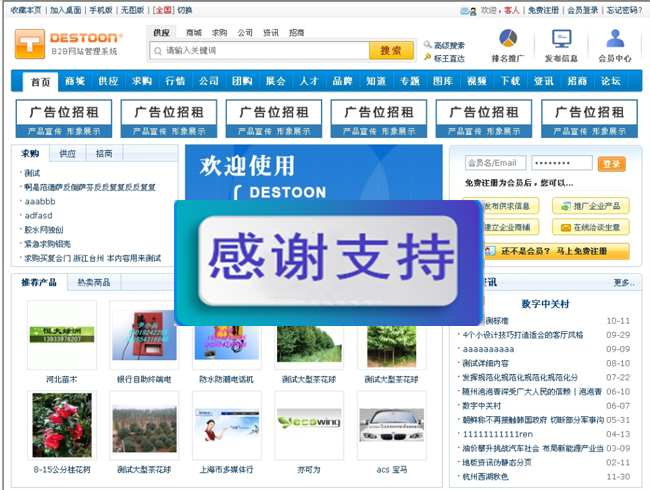Switch to 热卖商品 tab
This screenshot has height=490, width=650.
coord(94,282)
